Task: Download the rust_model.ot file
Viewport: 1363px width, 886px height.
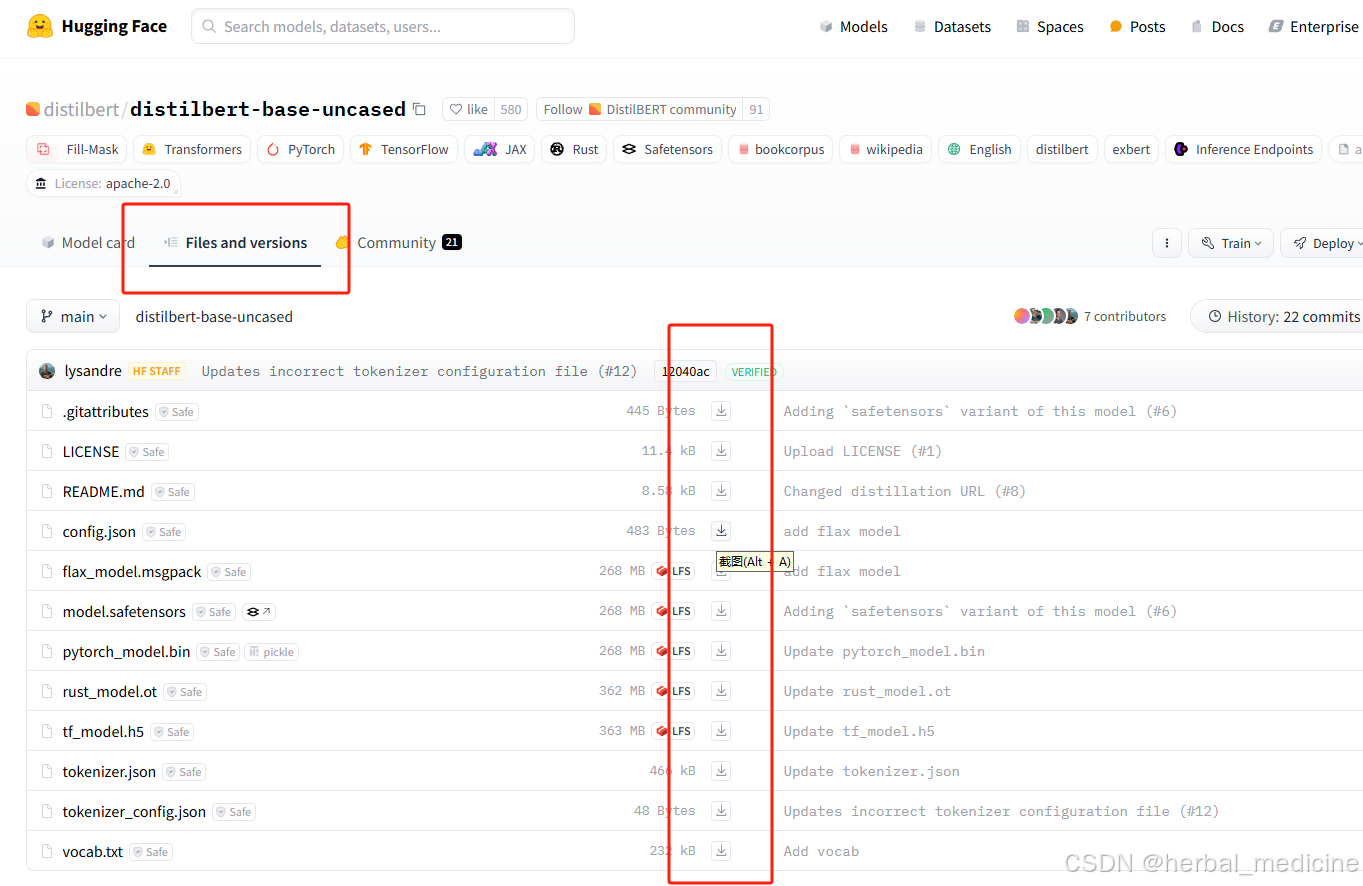Action: [721, 691]
